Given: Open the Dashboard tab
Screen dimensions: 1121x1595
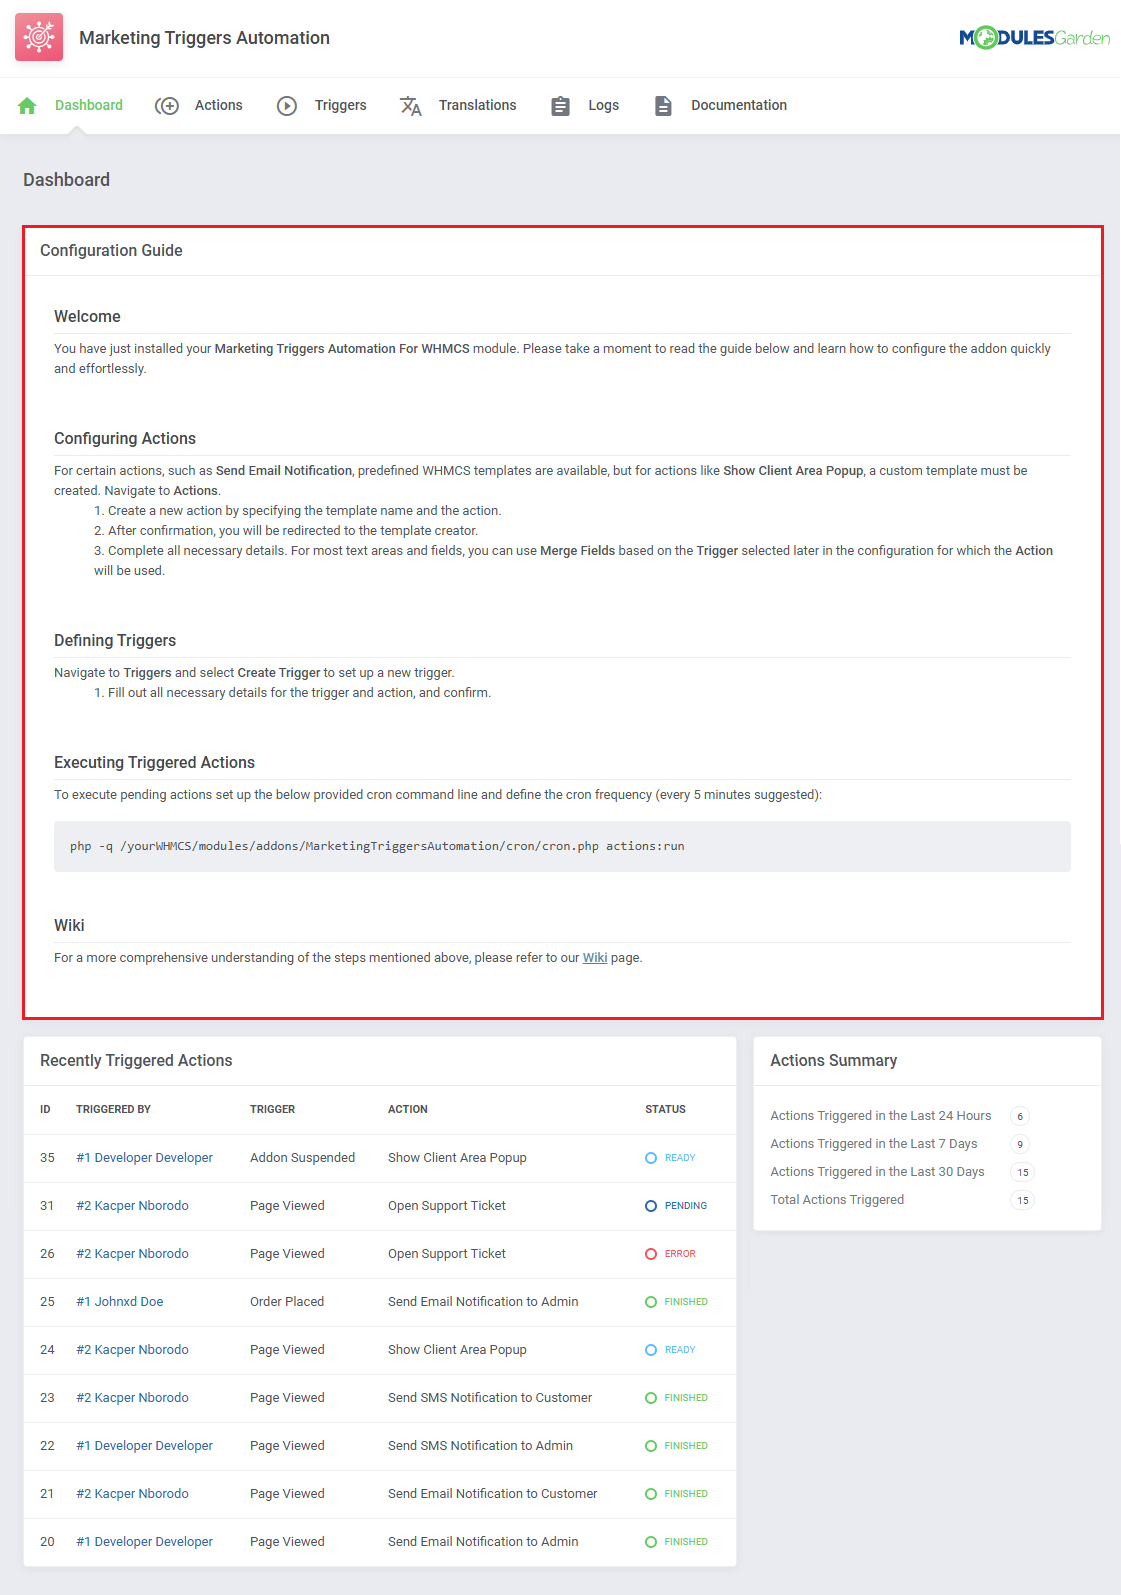Looking at the screenshot, I should [89, 105].
